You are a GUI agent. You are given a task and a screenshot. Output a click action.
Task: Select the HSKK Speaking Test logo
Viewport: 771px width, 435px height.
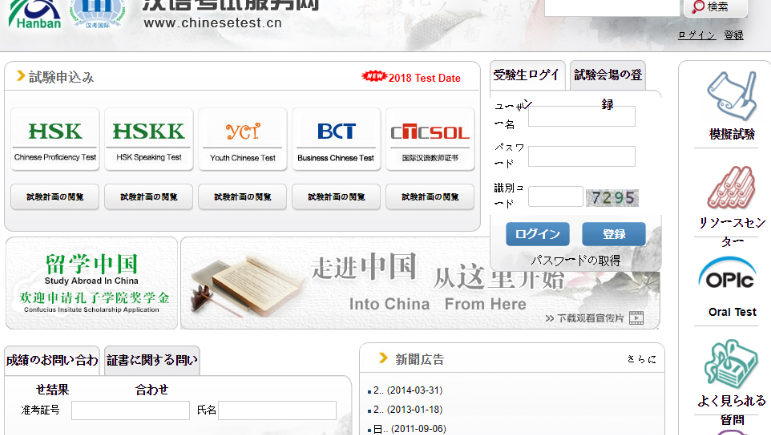148,140
